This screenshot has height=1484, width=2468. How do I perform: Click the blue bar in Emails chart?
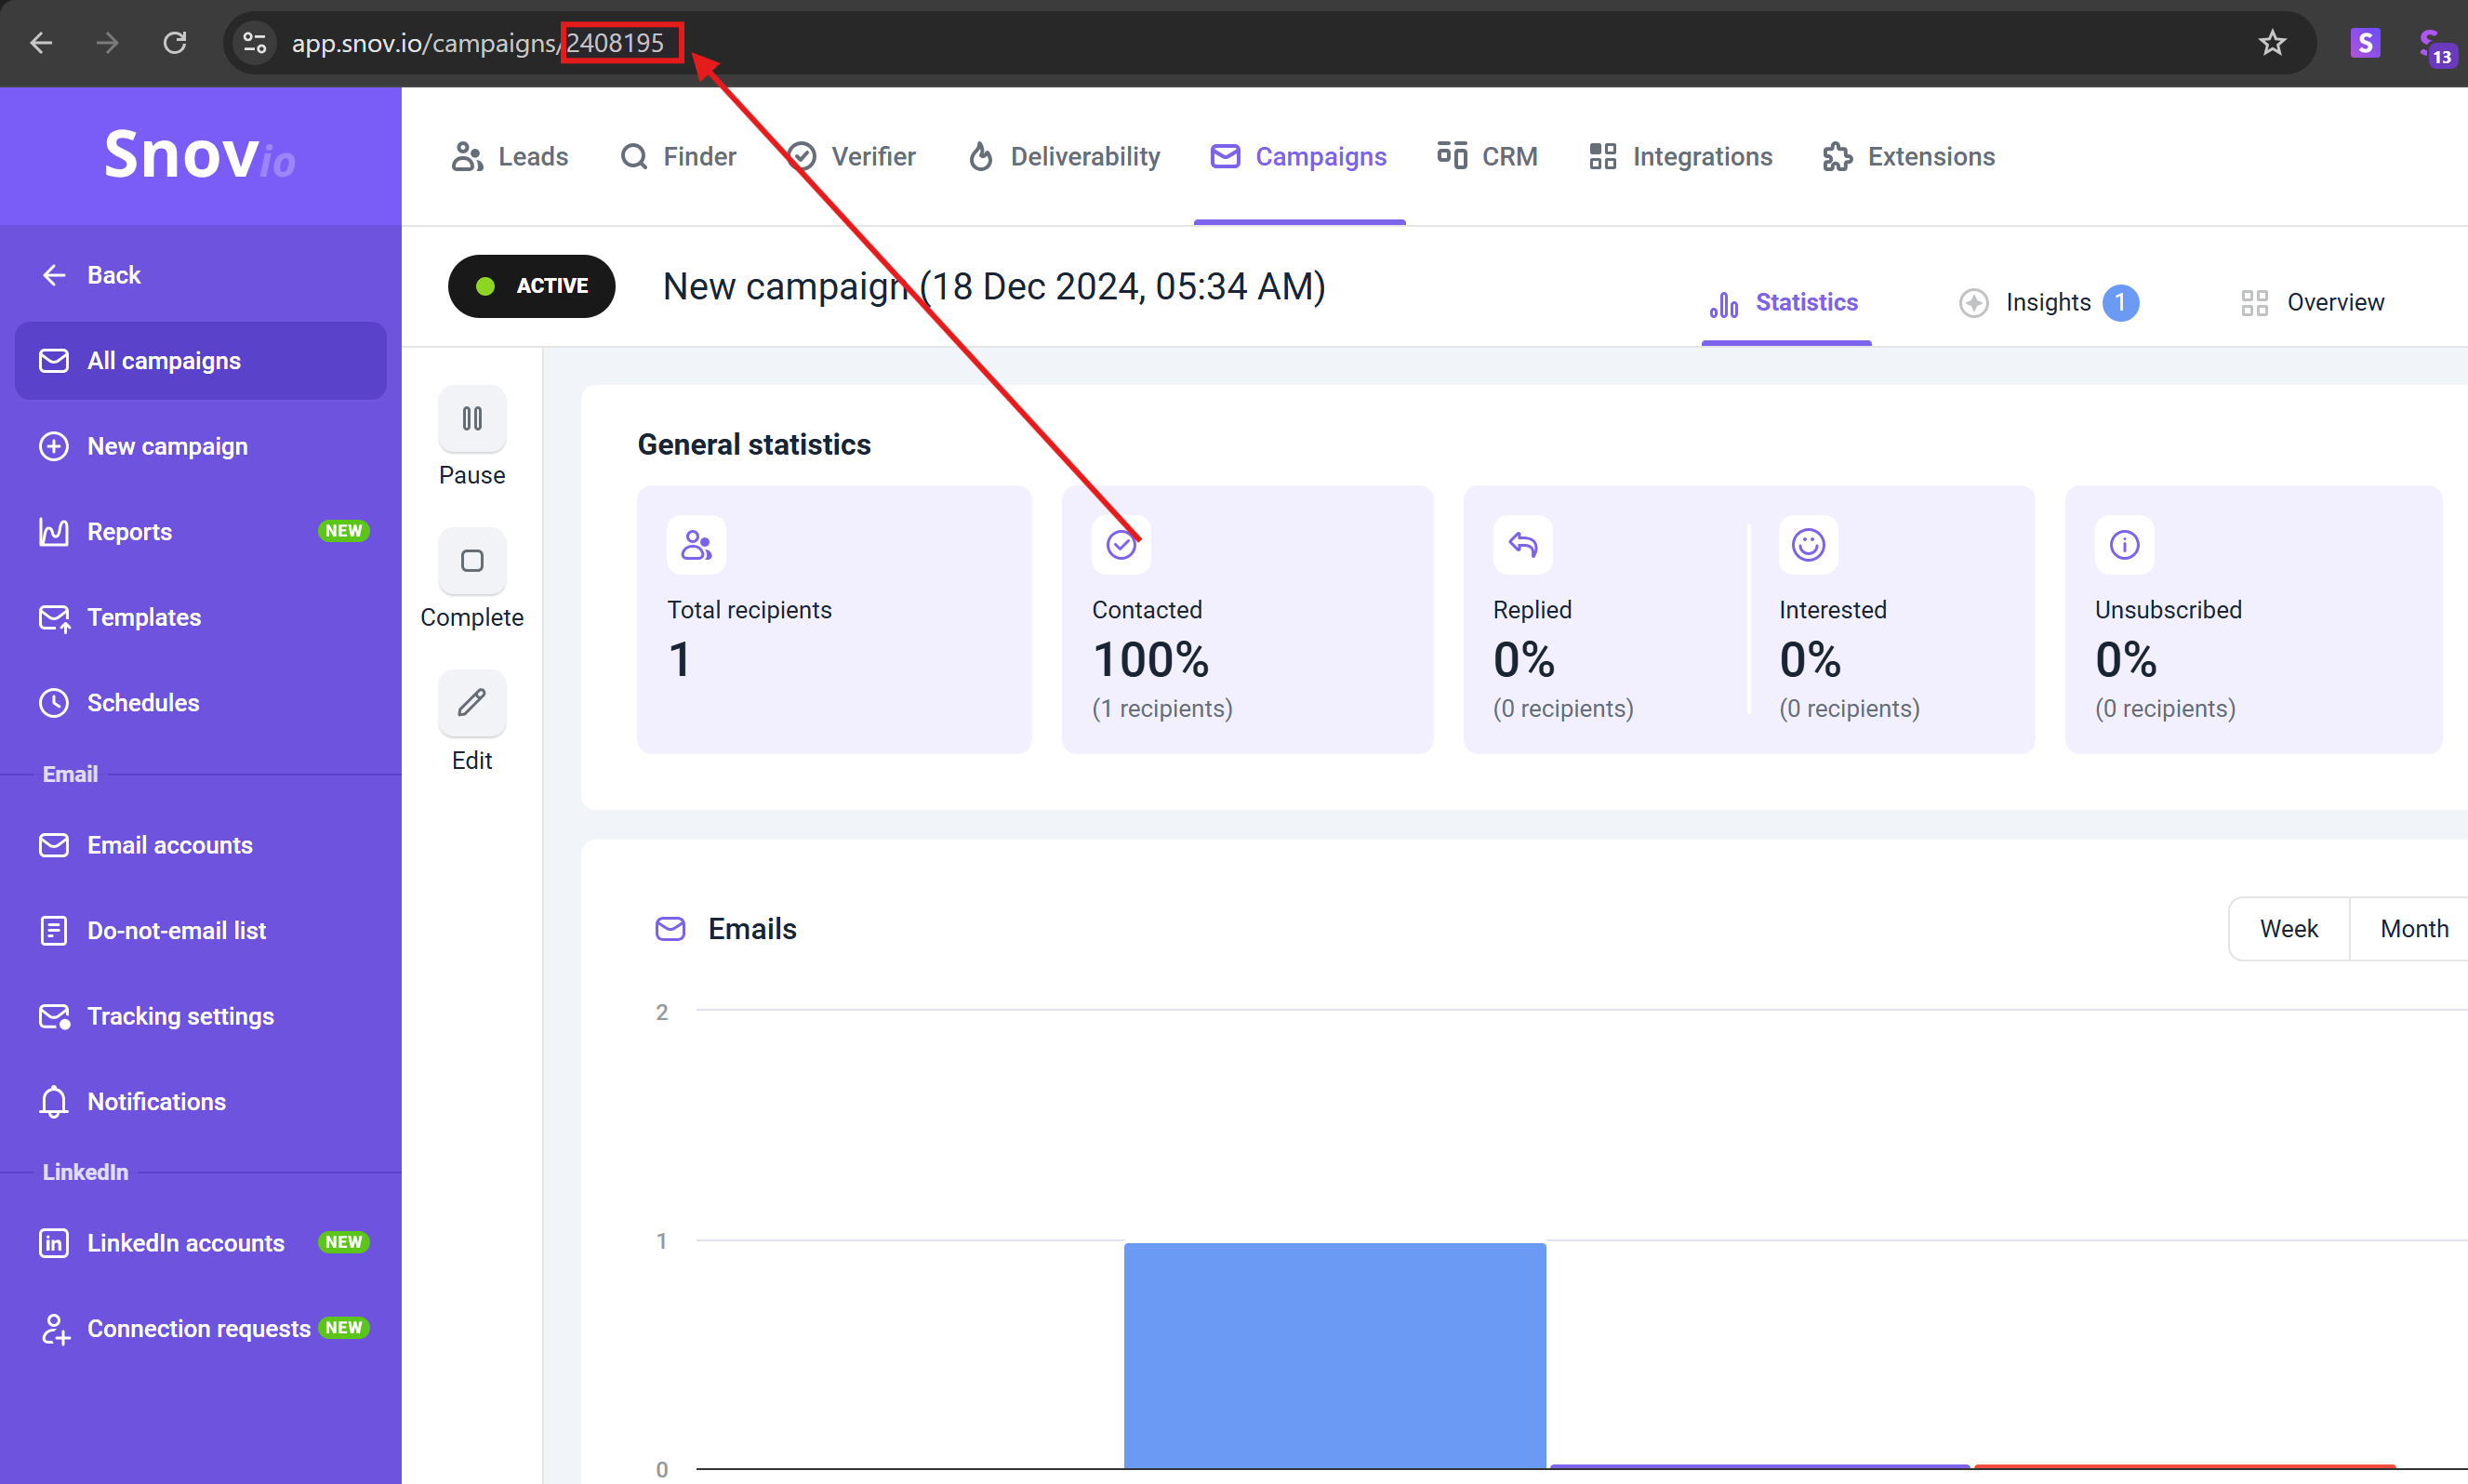click(x=1335, y=1355)
